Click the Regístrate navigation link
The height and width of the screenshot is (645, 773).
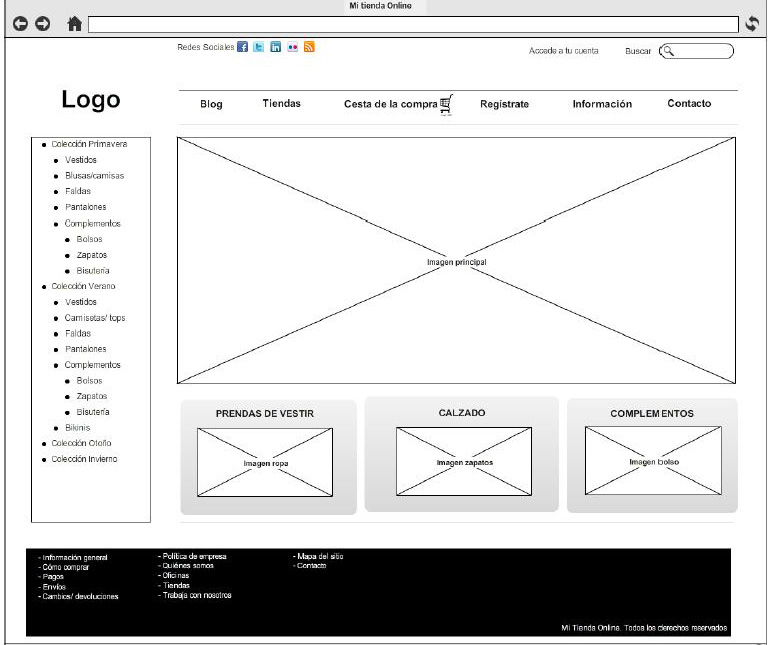coord(504,104)
